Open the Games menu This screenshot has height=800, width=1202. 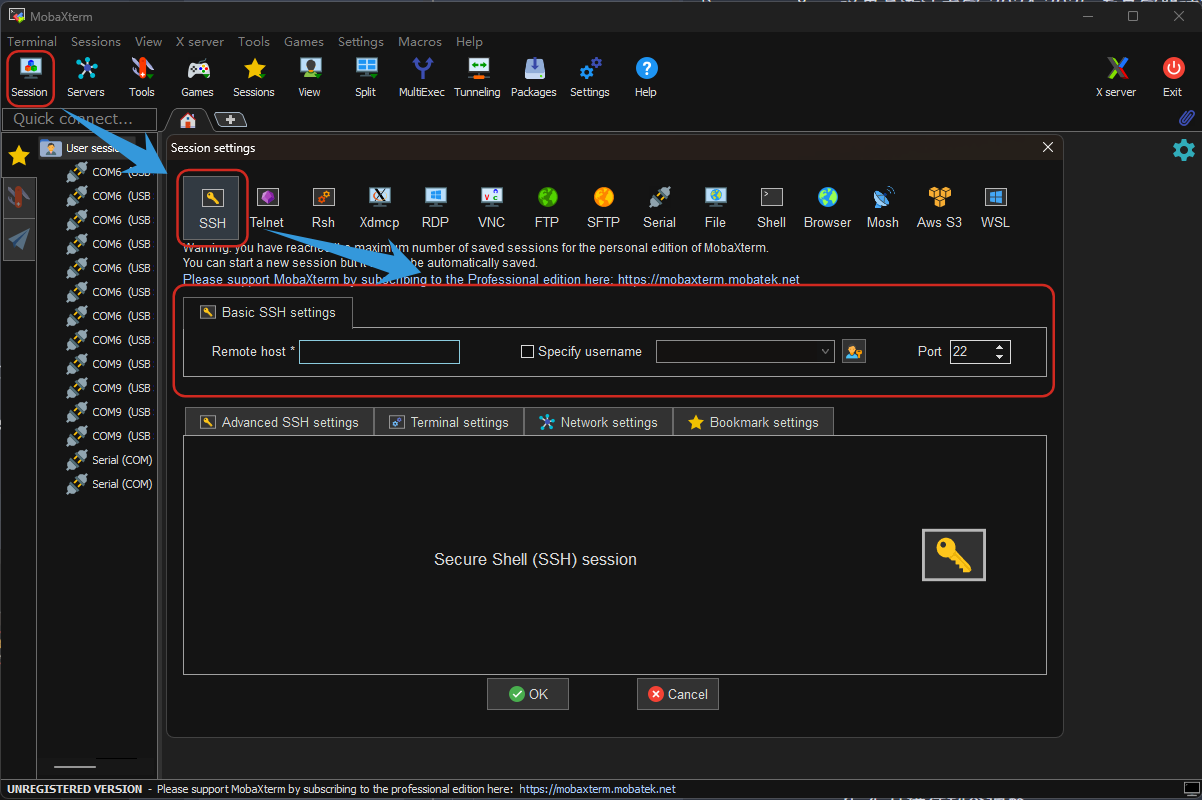(304, 42)
